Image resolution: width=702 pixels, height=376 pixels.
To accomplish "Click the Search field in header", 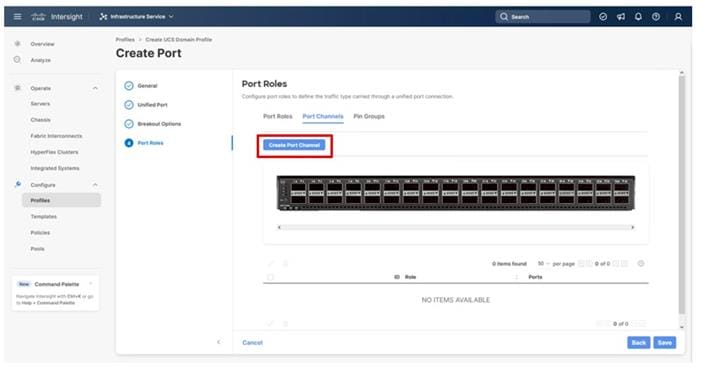I will 543,17.
